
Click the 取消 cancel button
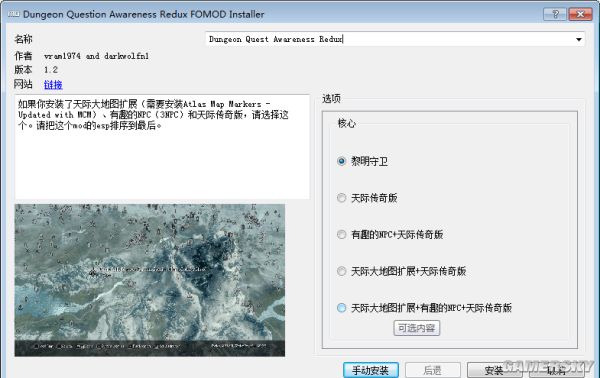556,370
